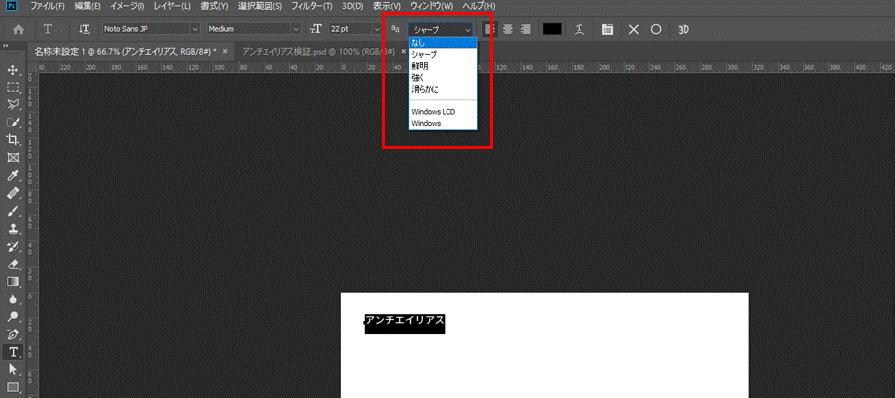
Task: Open the warped text dialog
Action: (579, 29)
